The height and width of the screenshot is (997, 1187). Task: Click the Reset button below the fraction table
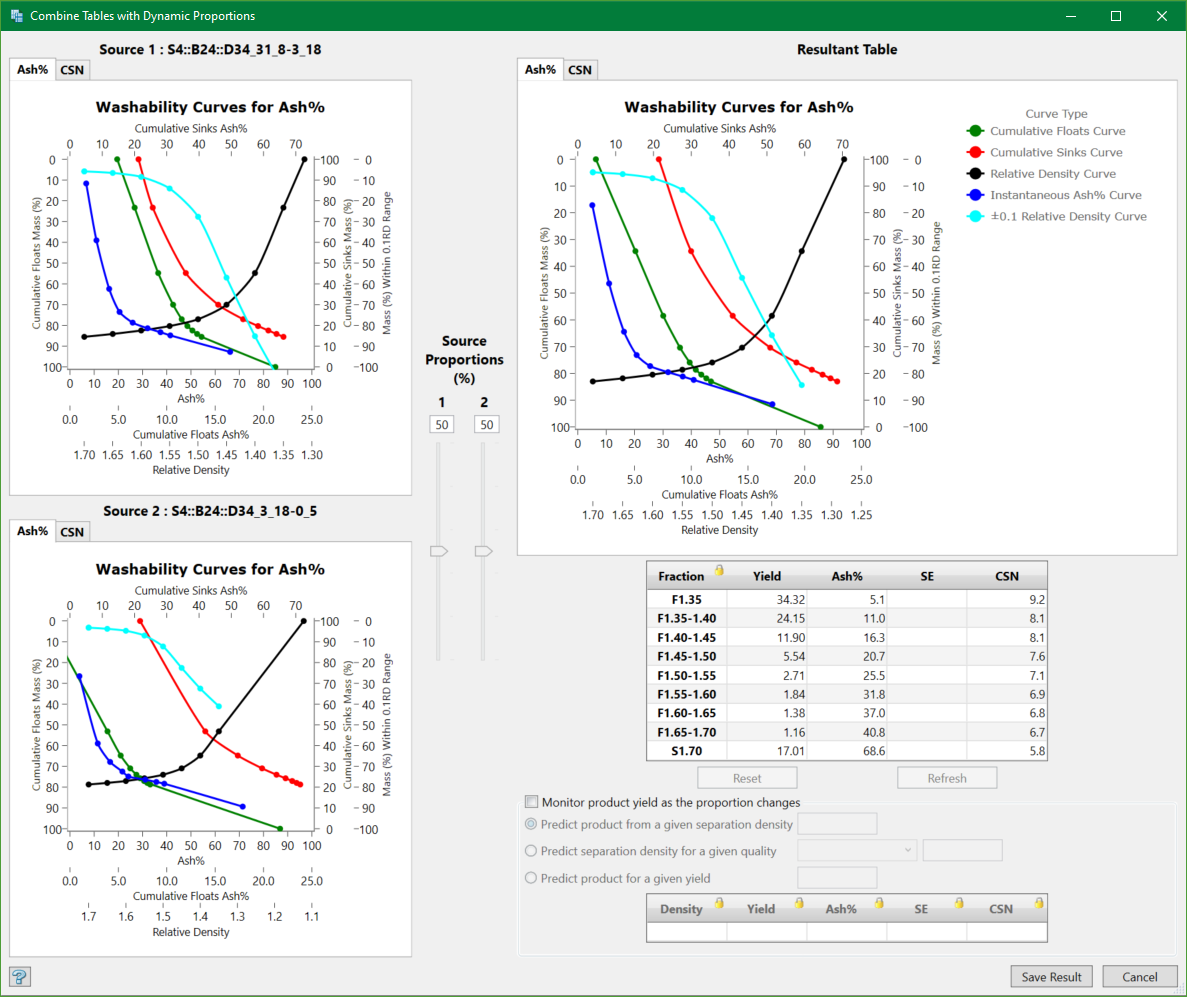747,777
